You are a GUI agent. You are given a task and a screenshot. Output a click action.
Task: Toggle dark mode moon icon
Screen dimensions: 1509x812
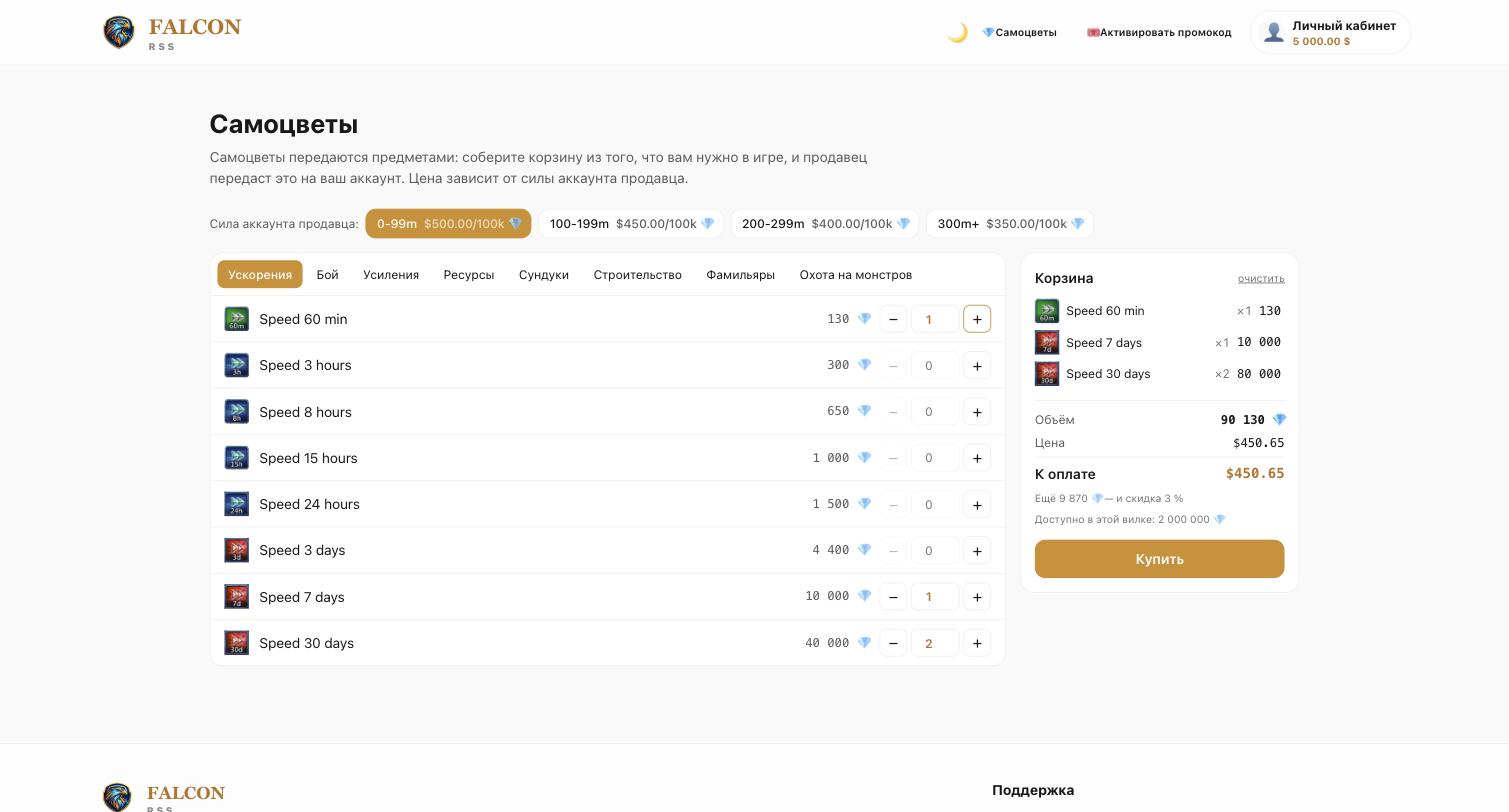[x=957, y=33]
